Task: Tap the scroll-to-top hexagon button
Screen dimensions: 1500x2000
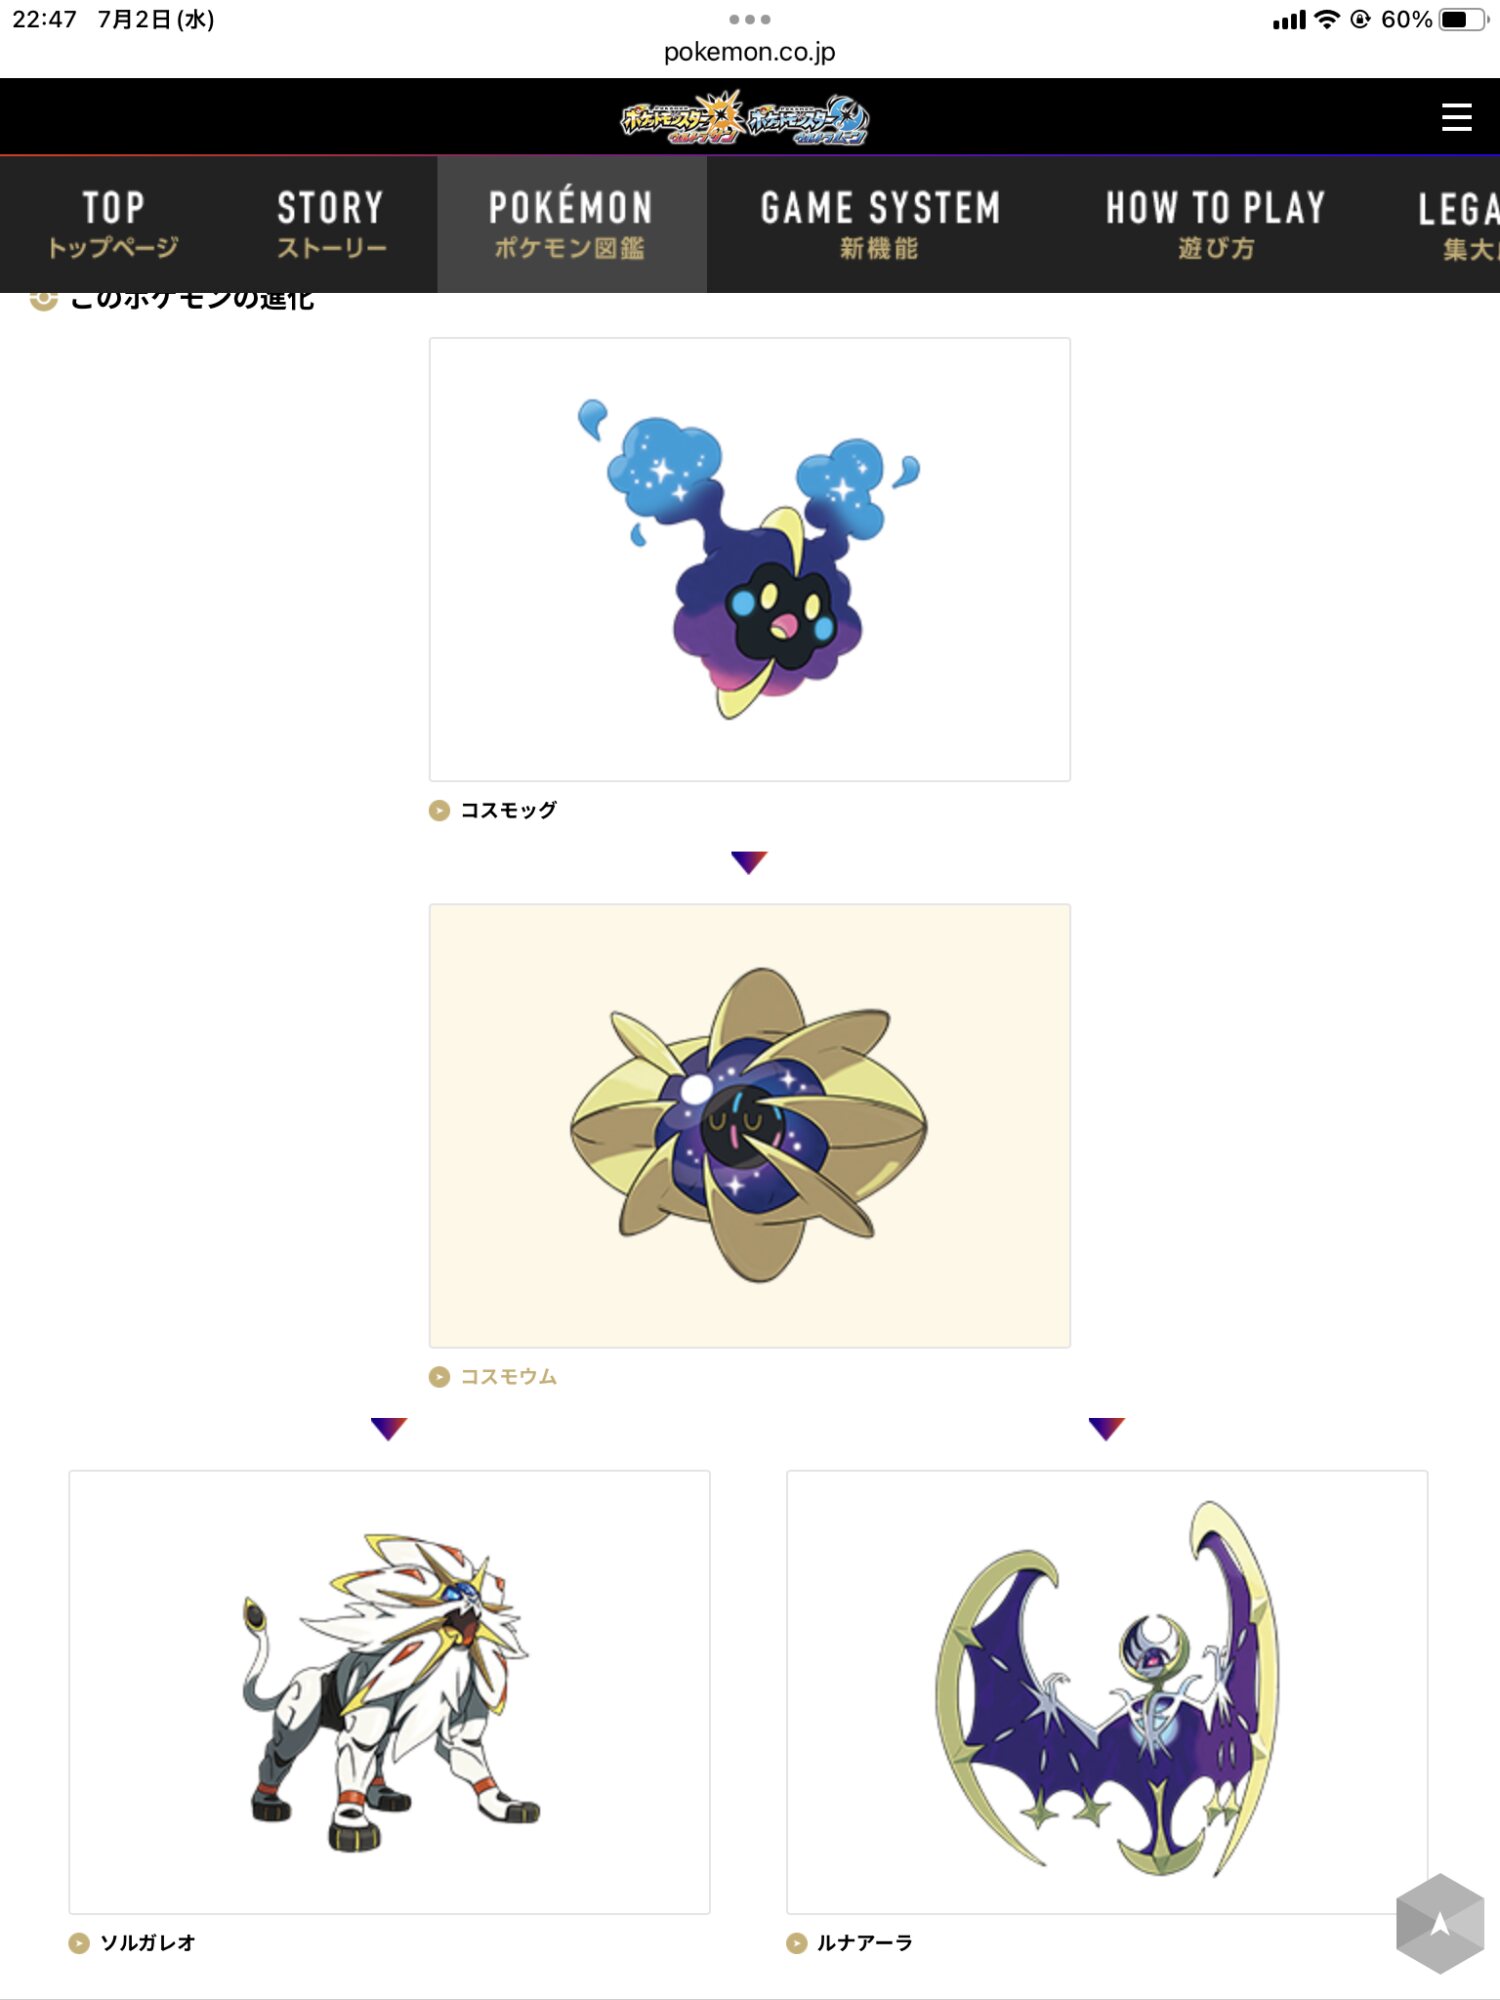Action: (x=1440, y=1923)
